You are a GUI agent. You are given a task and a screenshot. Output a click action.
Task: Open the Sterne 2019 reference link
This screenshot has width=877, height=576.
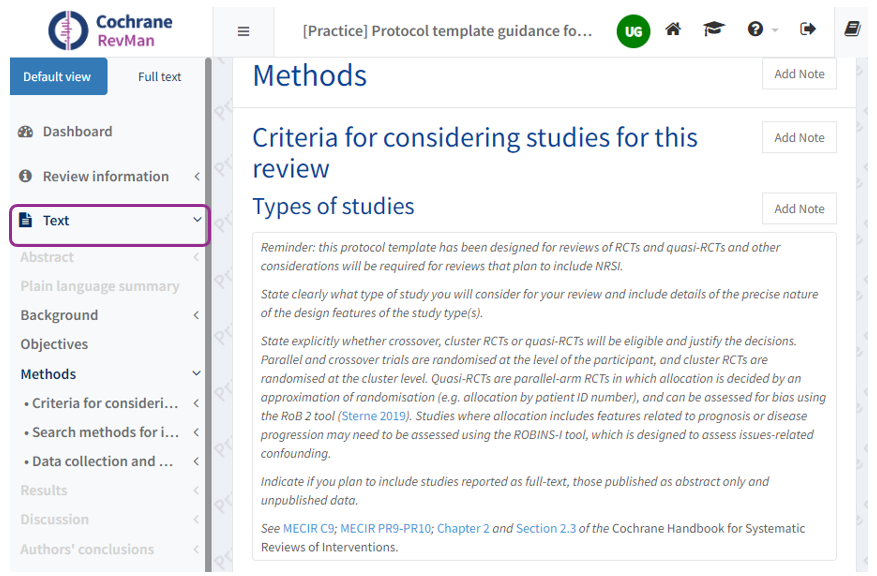(x=373, y=416)
